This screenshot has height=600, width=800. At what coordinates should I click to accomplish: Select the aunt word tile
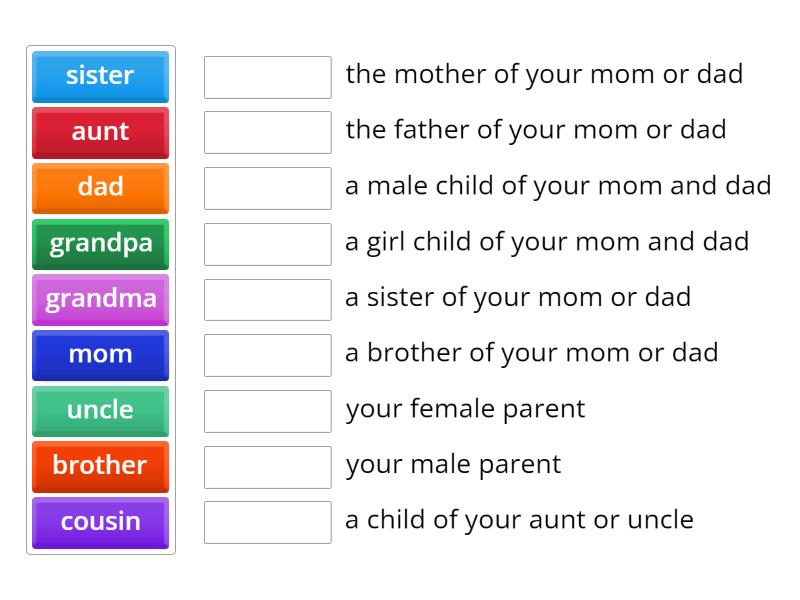[100, 132]
